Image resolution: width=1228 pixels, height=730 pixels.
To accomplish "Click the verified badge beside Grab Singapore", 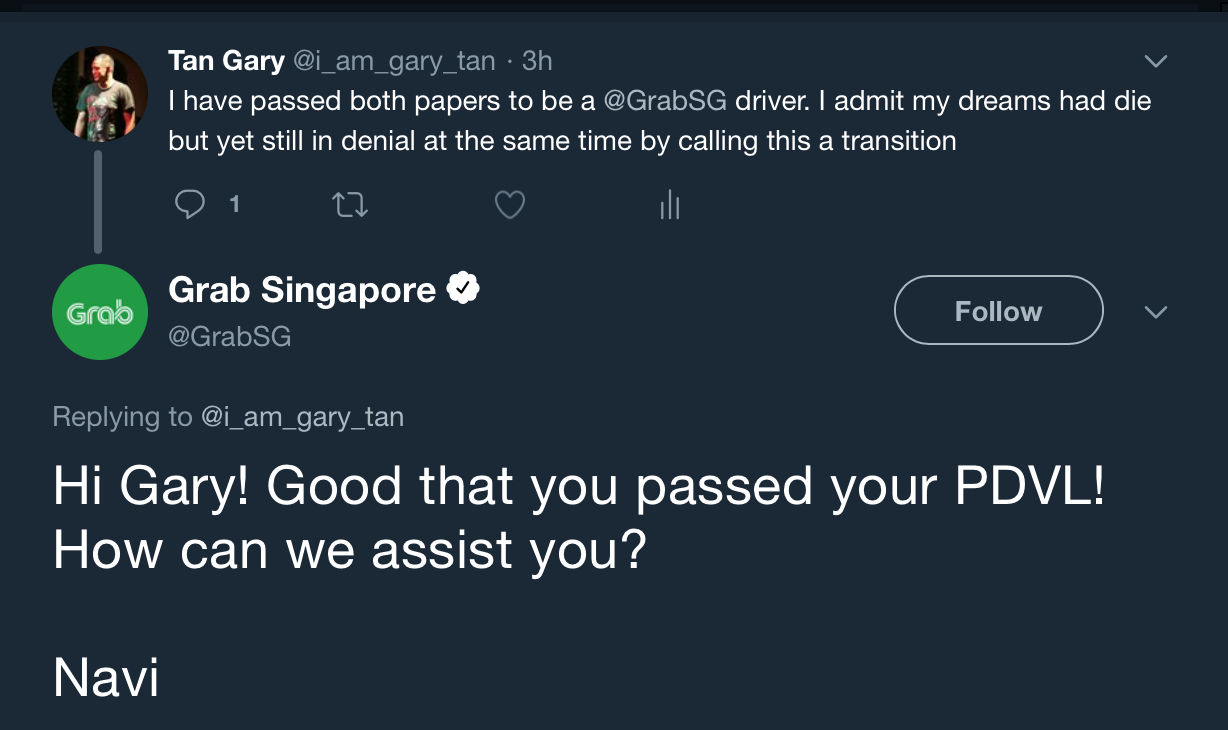I will (x=463, y=290).
